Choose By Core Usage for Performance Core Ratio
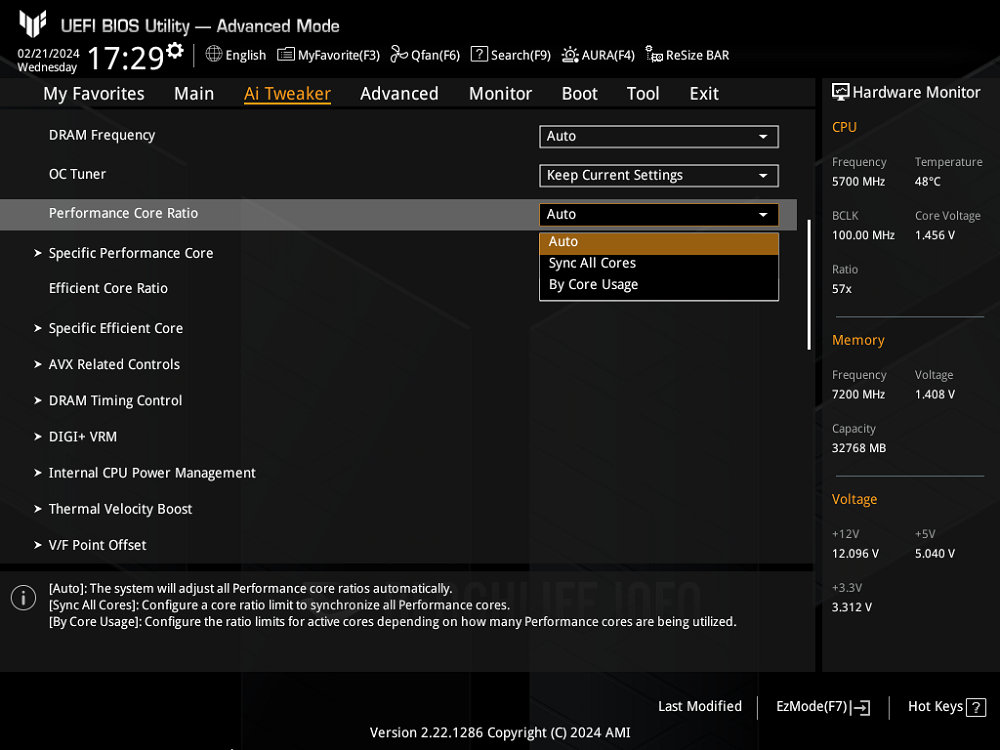The height and width of the screenshot is (750, 1000). click(x=591, y=284)
